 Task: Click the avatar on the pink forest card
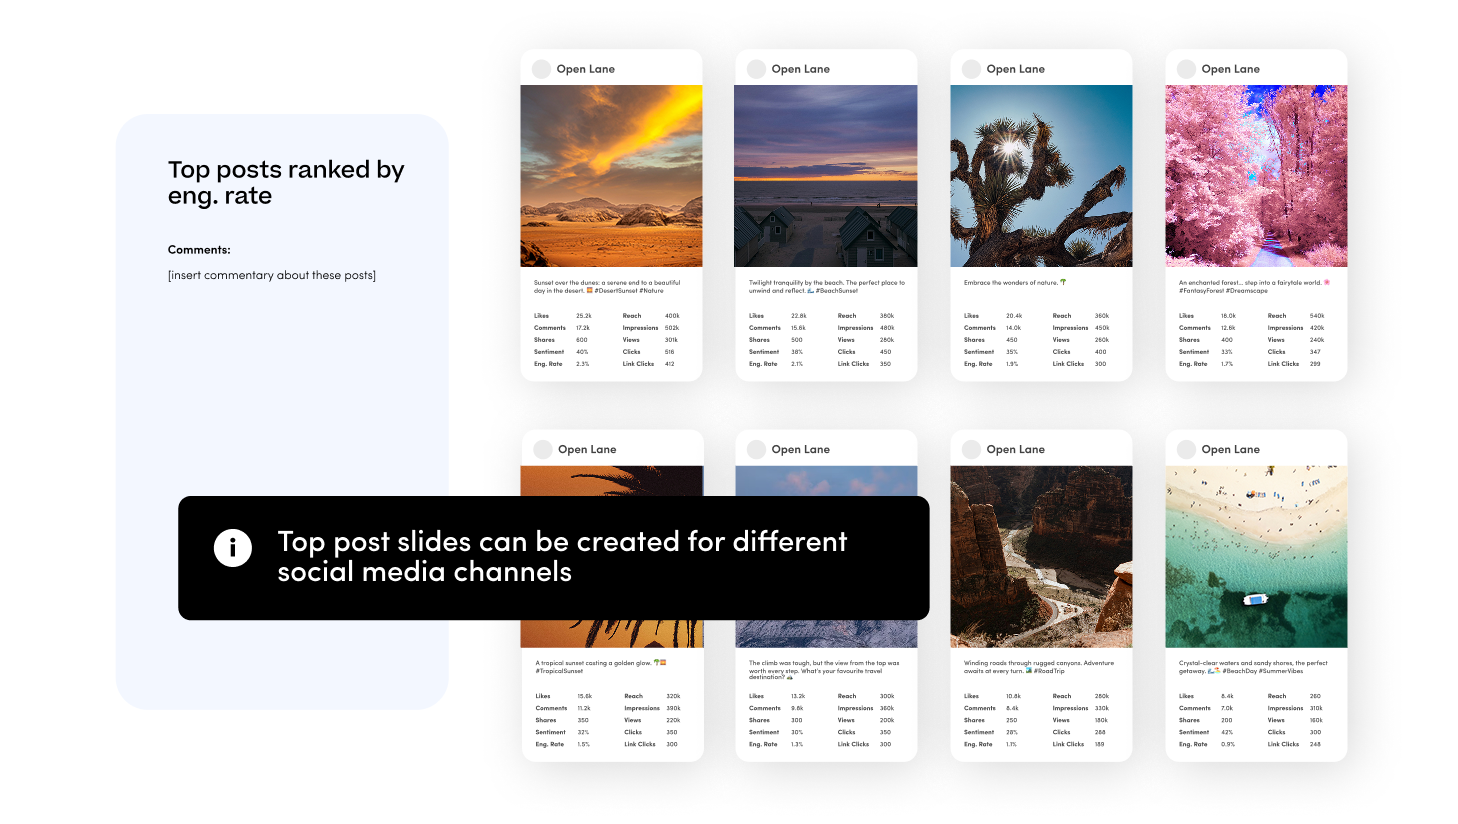point(1186,69)
